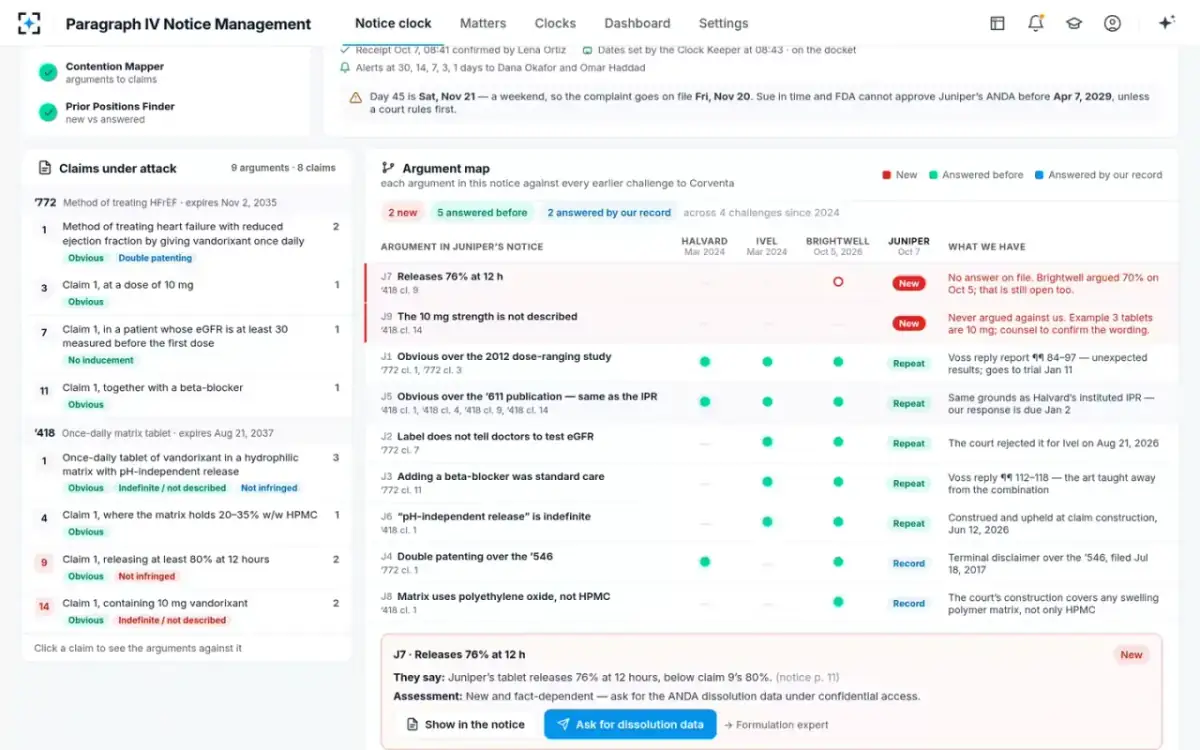Open J9 The 10 mg strength row
The width and height of the screenshot is (1200, 750).
click(x=771, y=323)
